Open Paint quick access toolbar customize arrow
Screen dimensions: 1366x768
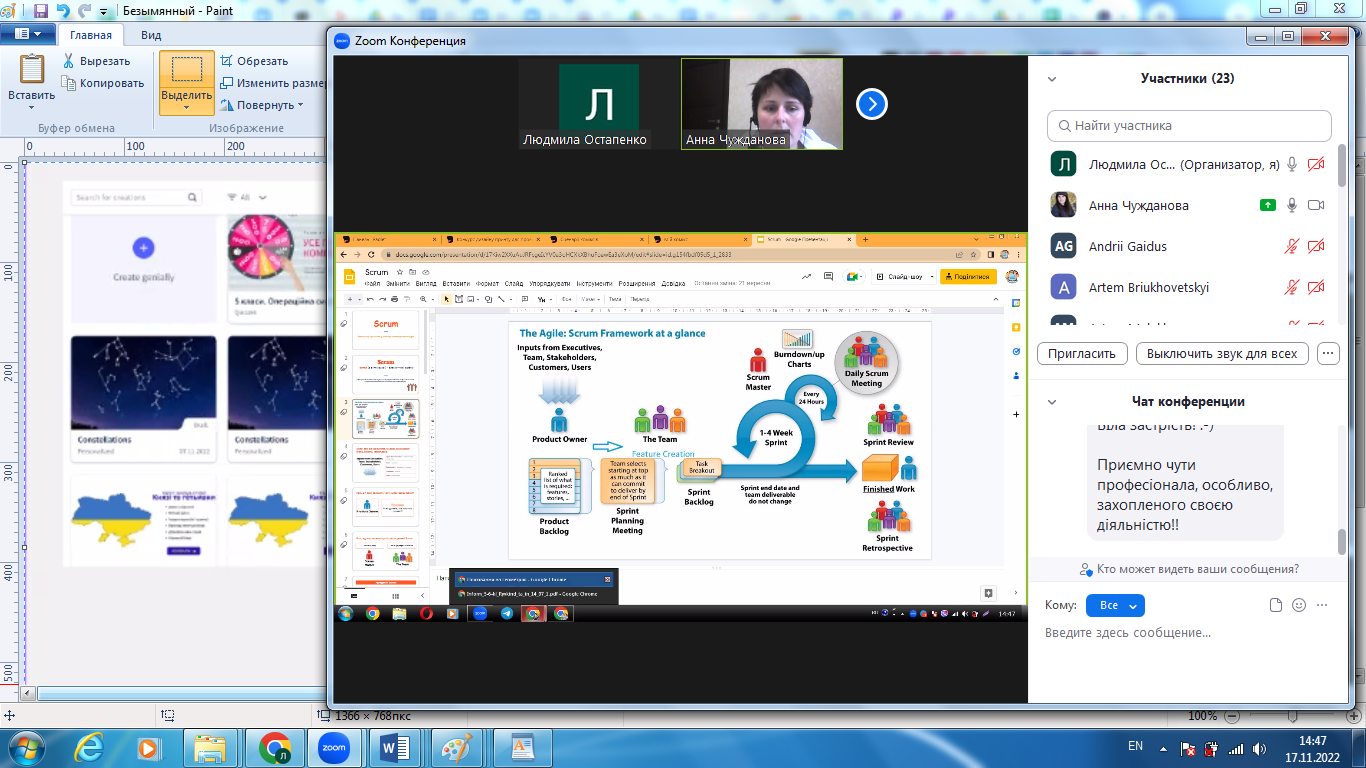click(105, 13)
